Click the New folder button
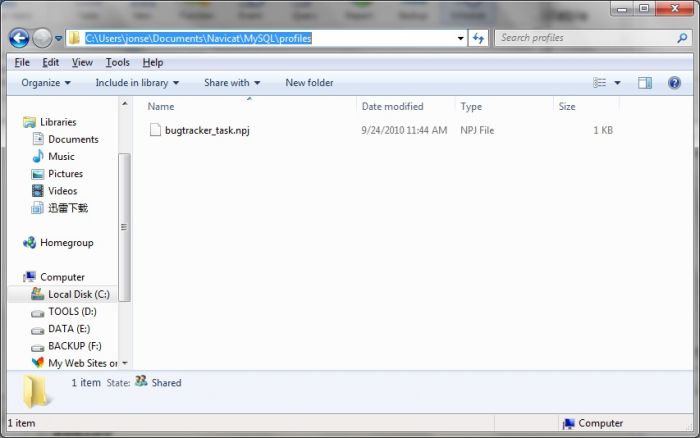The width and height of the screenshot is (700, 438). tap(309, 83)
